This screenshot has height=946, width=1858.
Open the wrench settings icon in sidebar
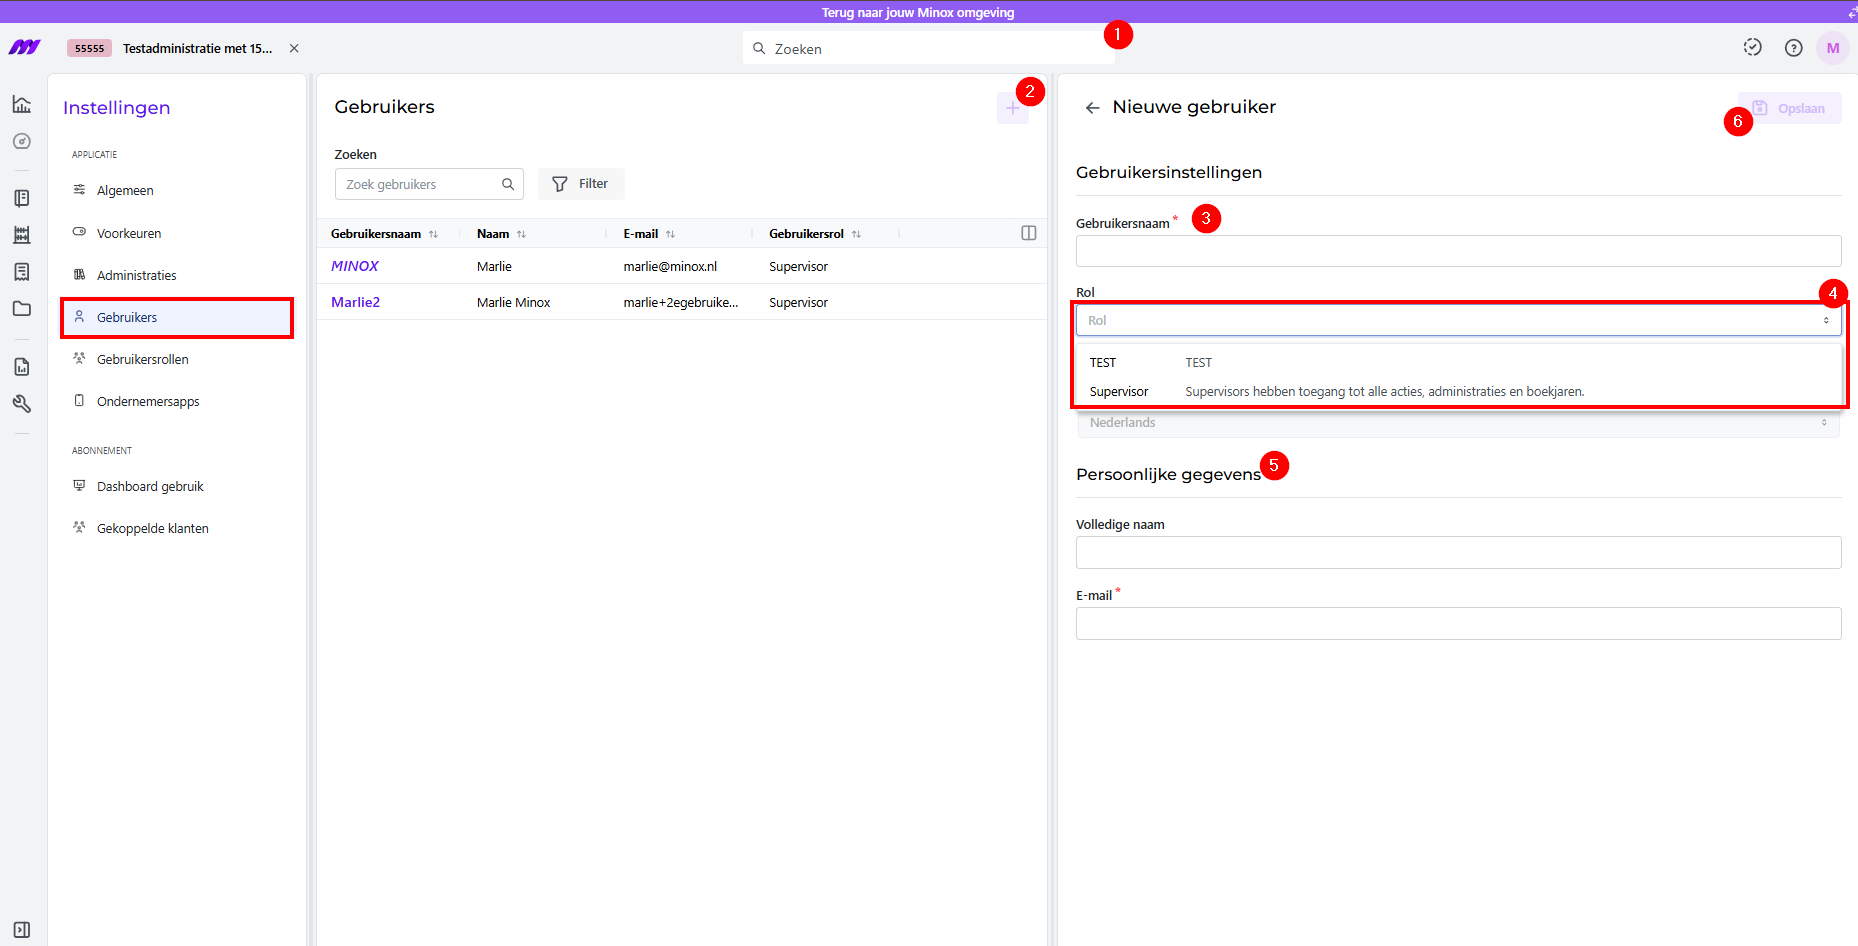click(22, 404)
